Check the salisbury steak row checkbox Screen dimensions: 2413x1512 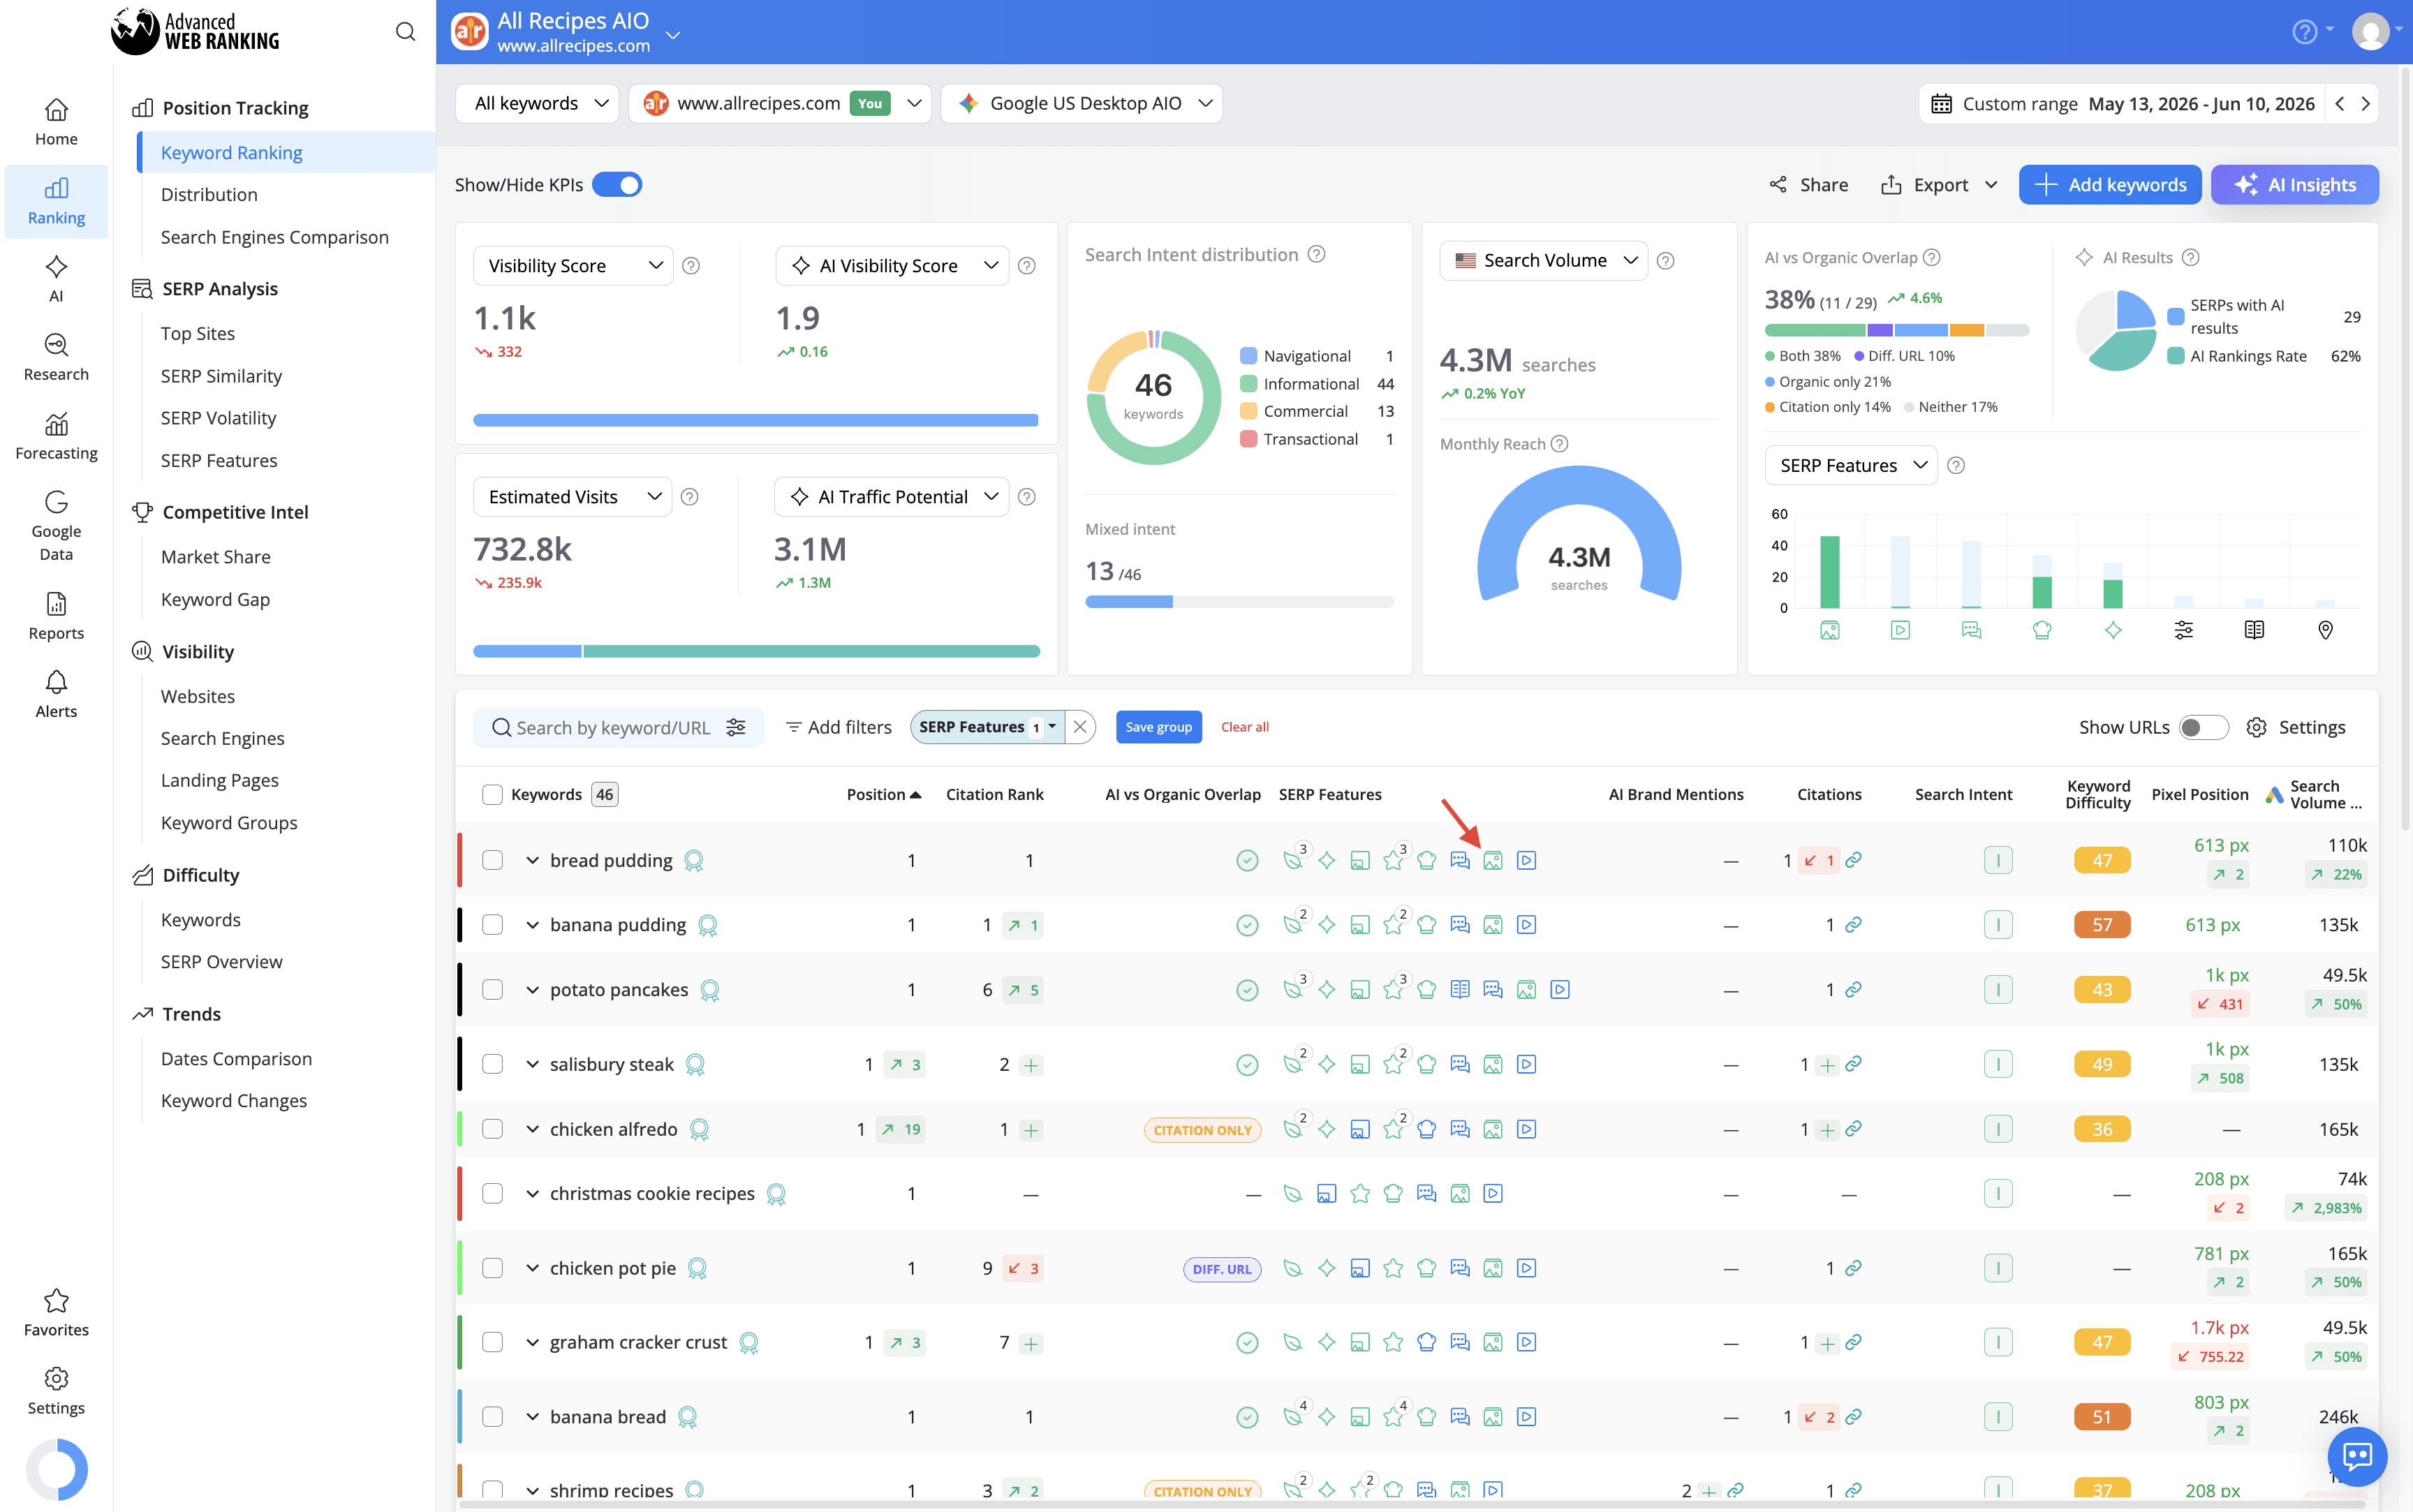point(492,1064)
